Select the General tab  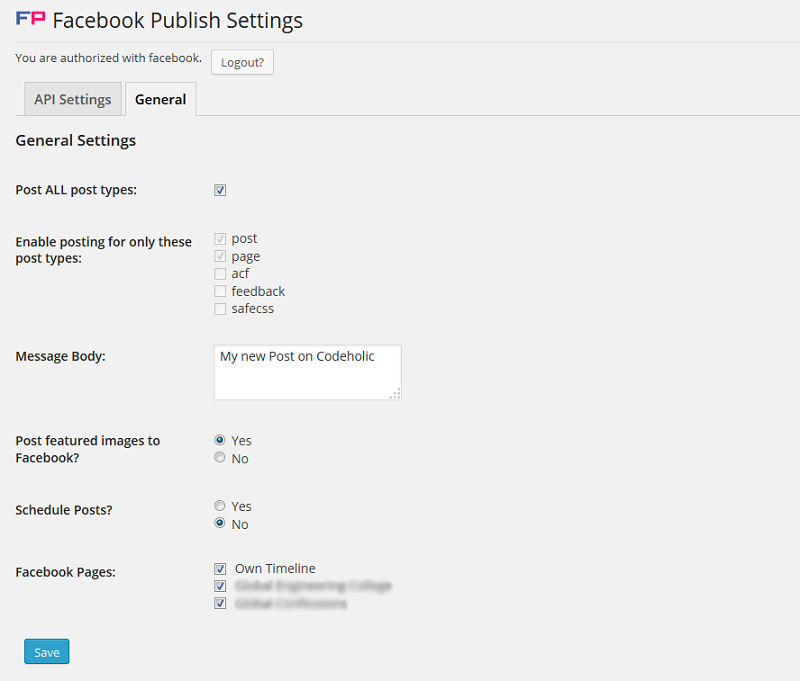click(x=160, y=99)
